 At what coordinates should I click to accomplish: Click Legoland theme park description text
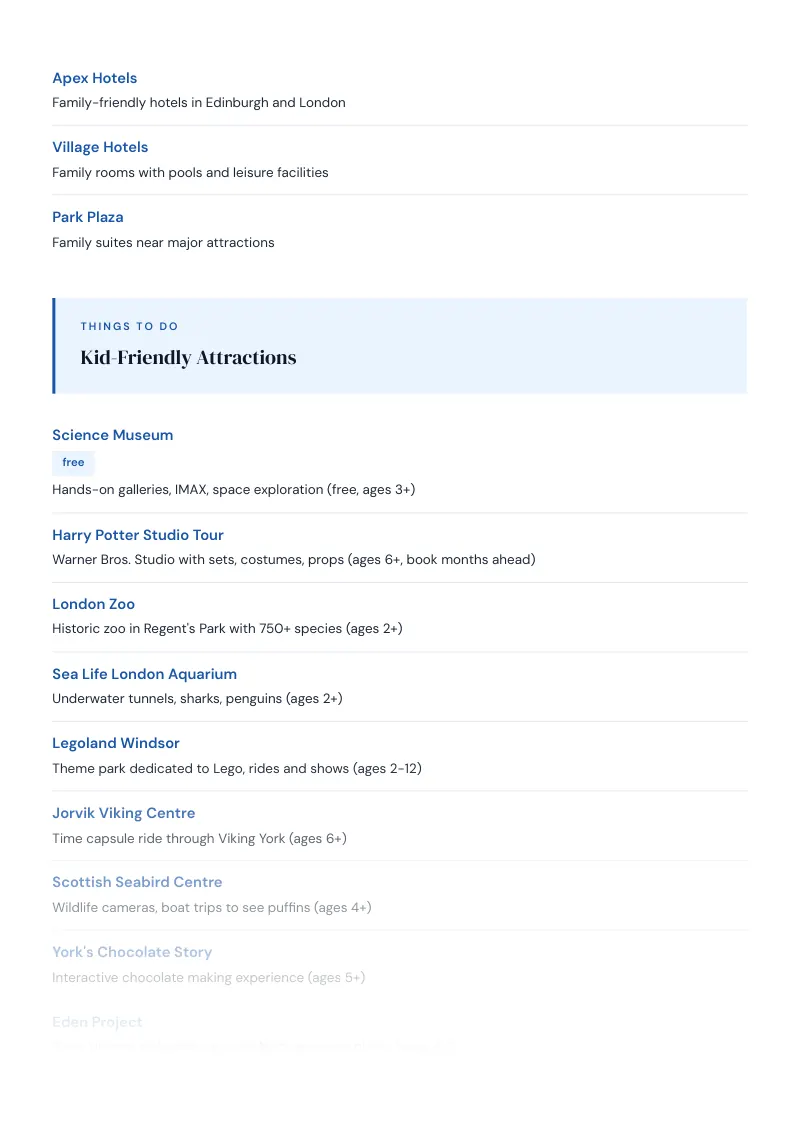coord(237,769)
